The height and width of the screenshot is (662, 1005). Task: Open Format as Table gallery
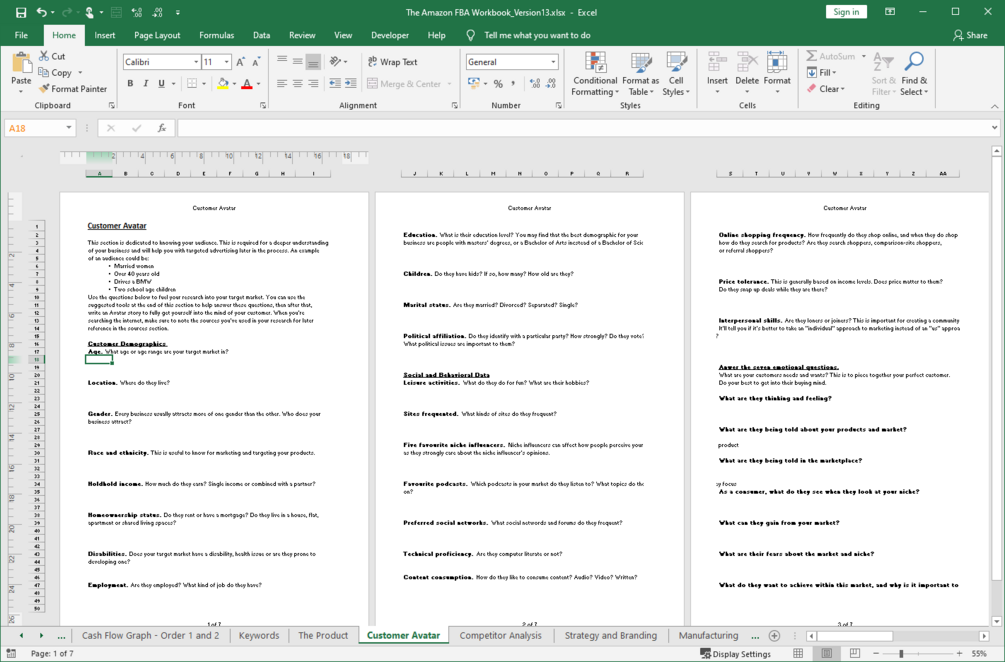coord(640,74)
